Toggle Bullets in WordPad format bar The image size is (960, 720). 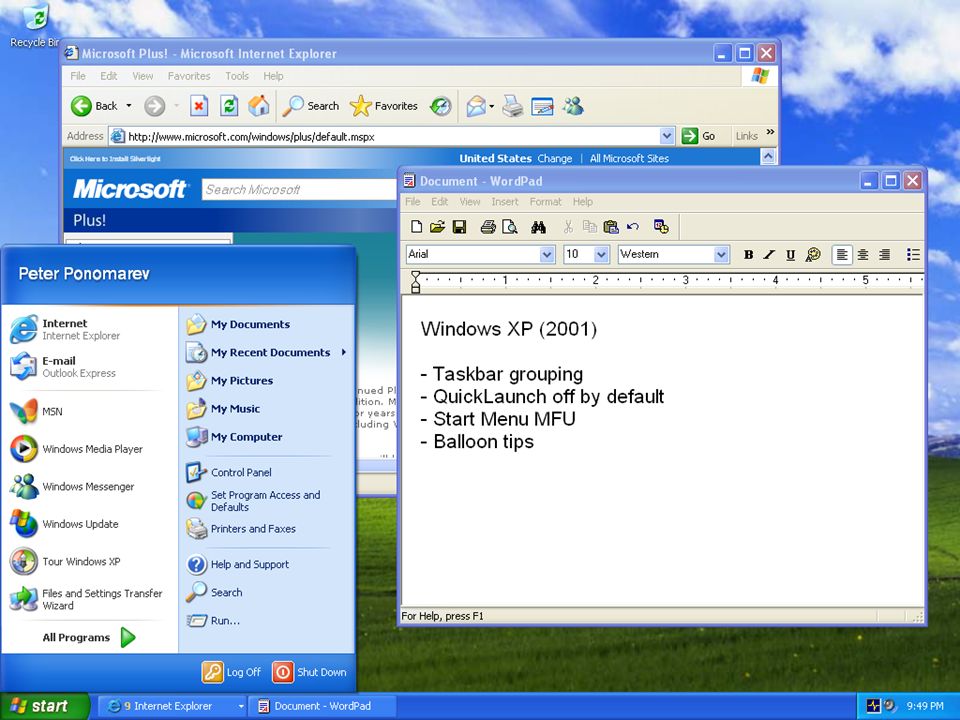pyautogui.click(x=913, y=255)
